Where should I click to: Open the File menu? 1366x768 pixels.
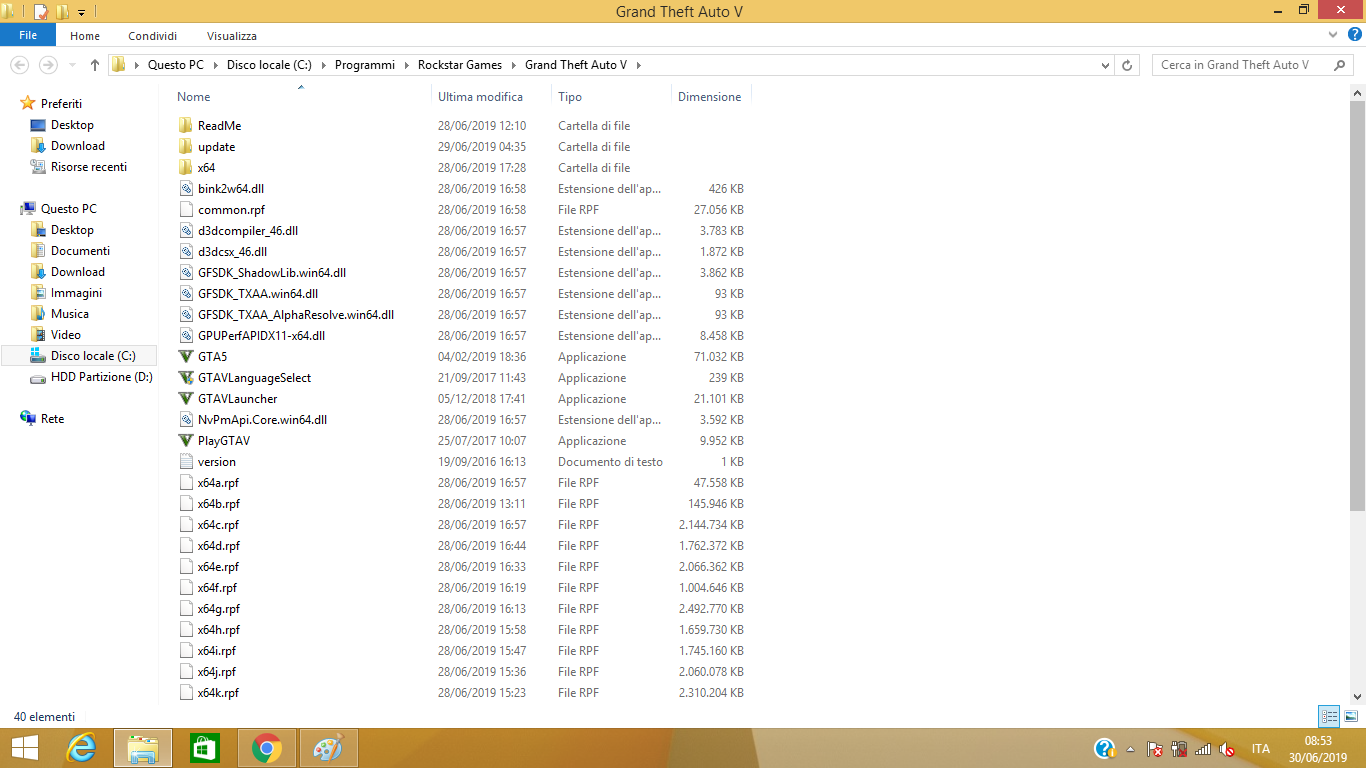(28, 35)
